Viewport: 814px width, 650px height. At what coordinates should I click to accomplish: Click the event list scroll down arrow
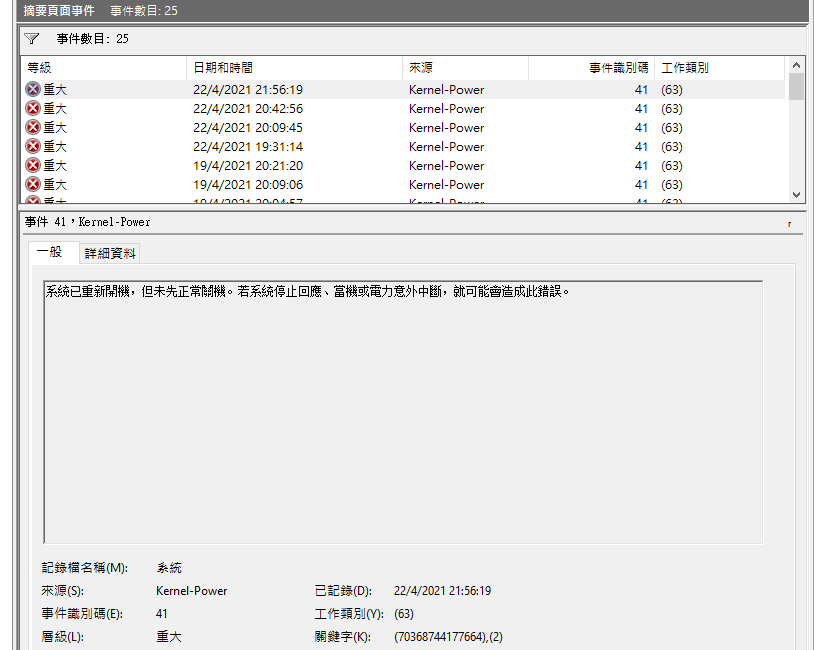coord(796,195)
